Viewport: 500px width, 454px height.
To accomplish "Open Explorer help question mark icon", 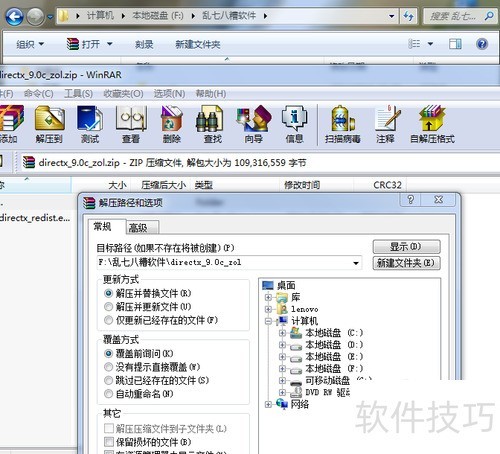I will (x=482, y=44).
